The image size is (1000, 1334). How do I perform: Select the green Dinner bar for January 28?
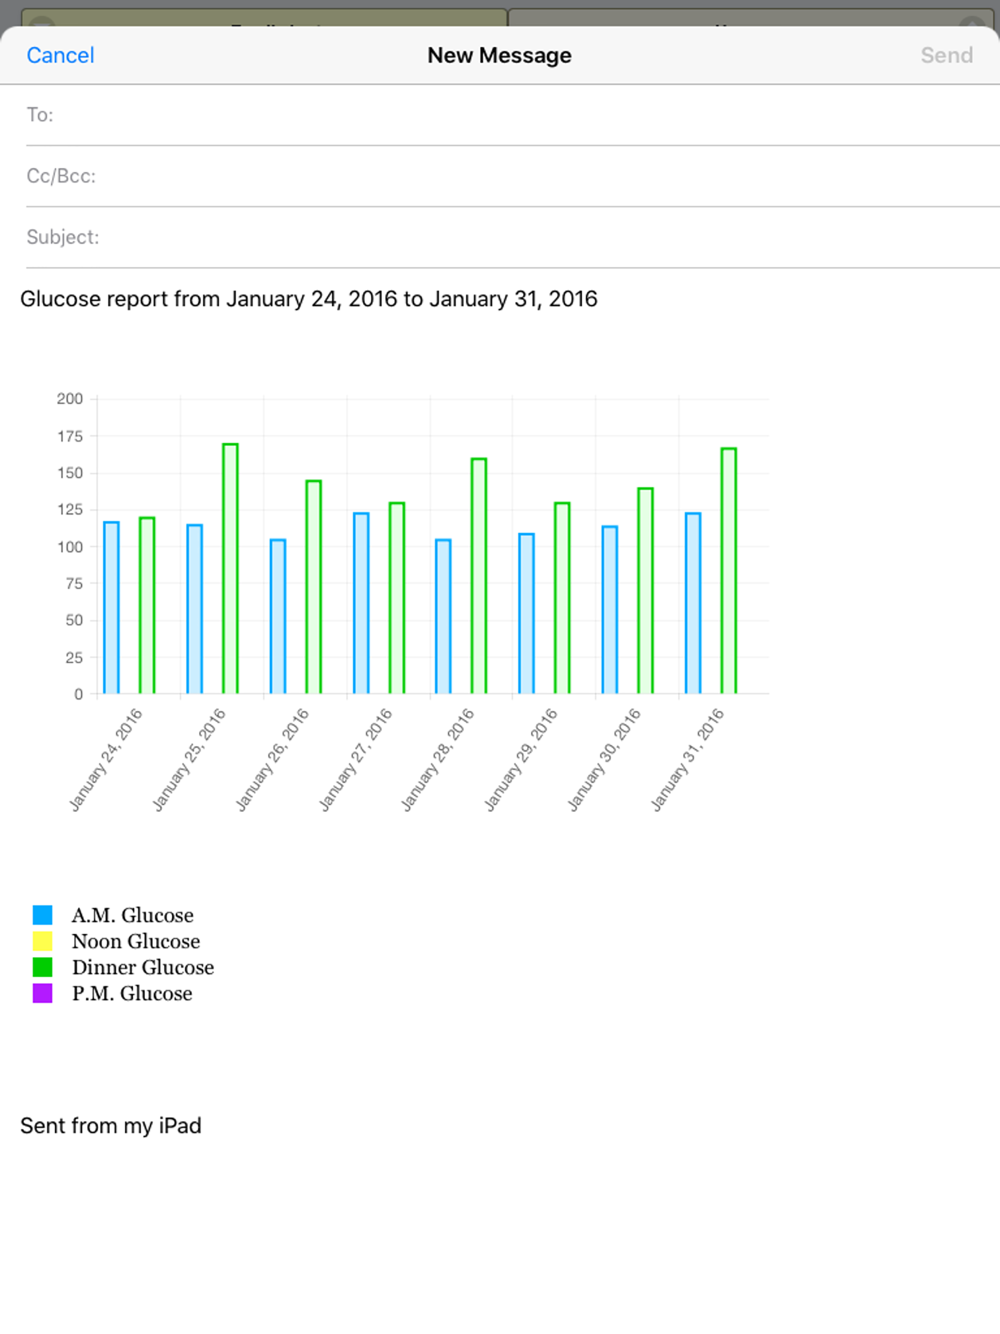[479, 577]
